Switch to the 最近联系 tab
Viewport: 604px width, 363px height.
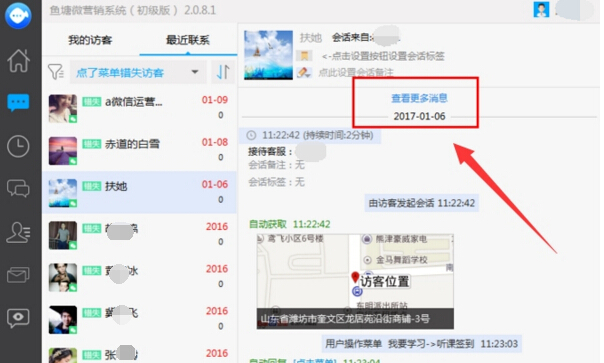(x=188, y=40)
